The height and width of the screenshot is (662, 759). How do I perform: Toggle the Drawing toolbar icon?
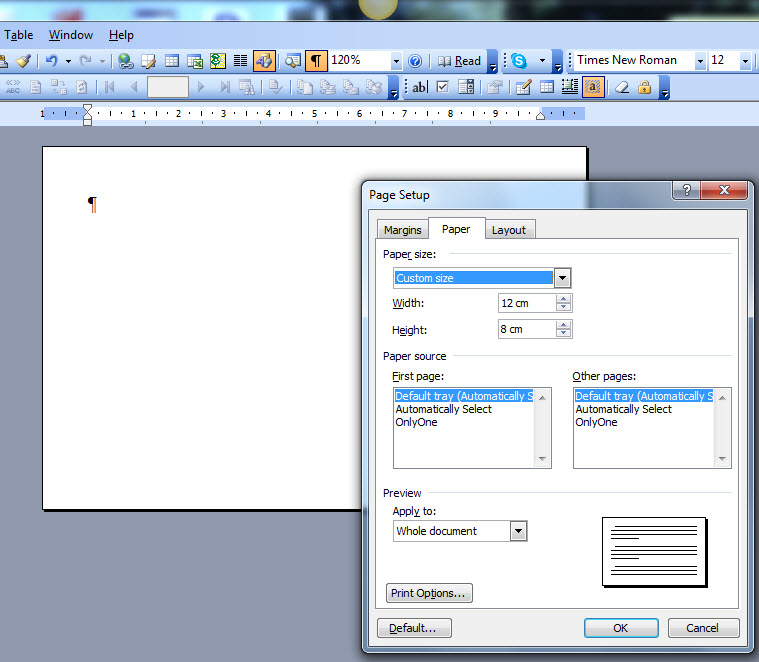pos(264,61)
